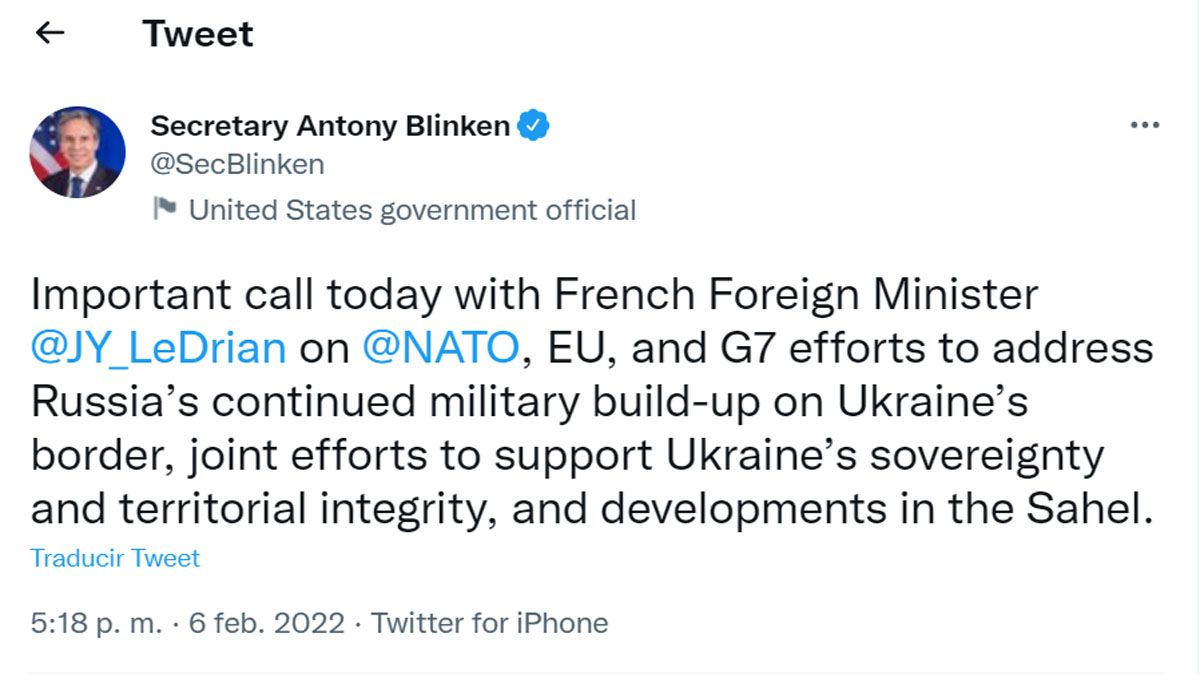This screenshot has height=675, width=1200.
Task: Click the 5:18 p. m. timestamp
Action: click(96, 623)
